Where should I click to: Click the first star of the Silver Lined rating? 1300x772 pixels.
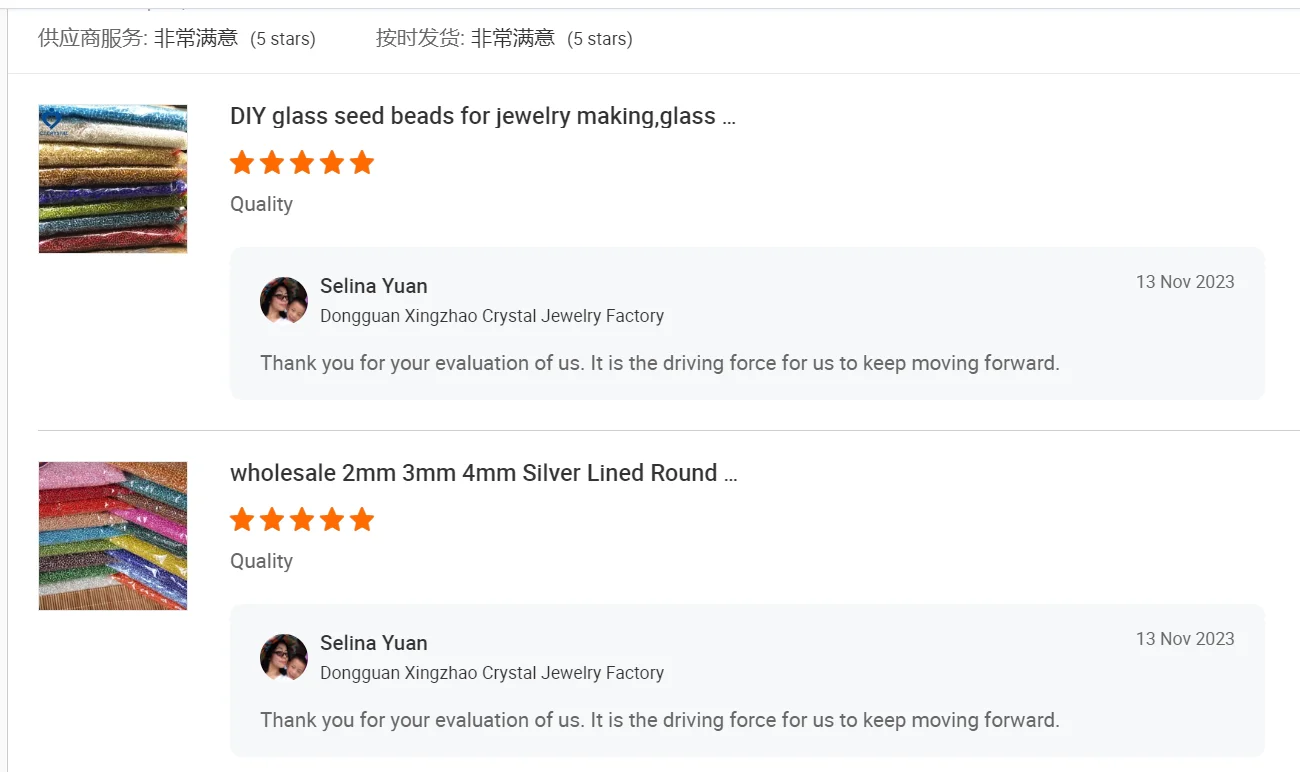click(x=242, y=520)
